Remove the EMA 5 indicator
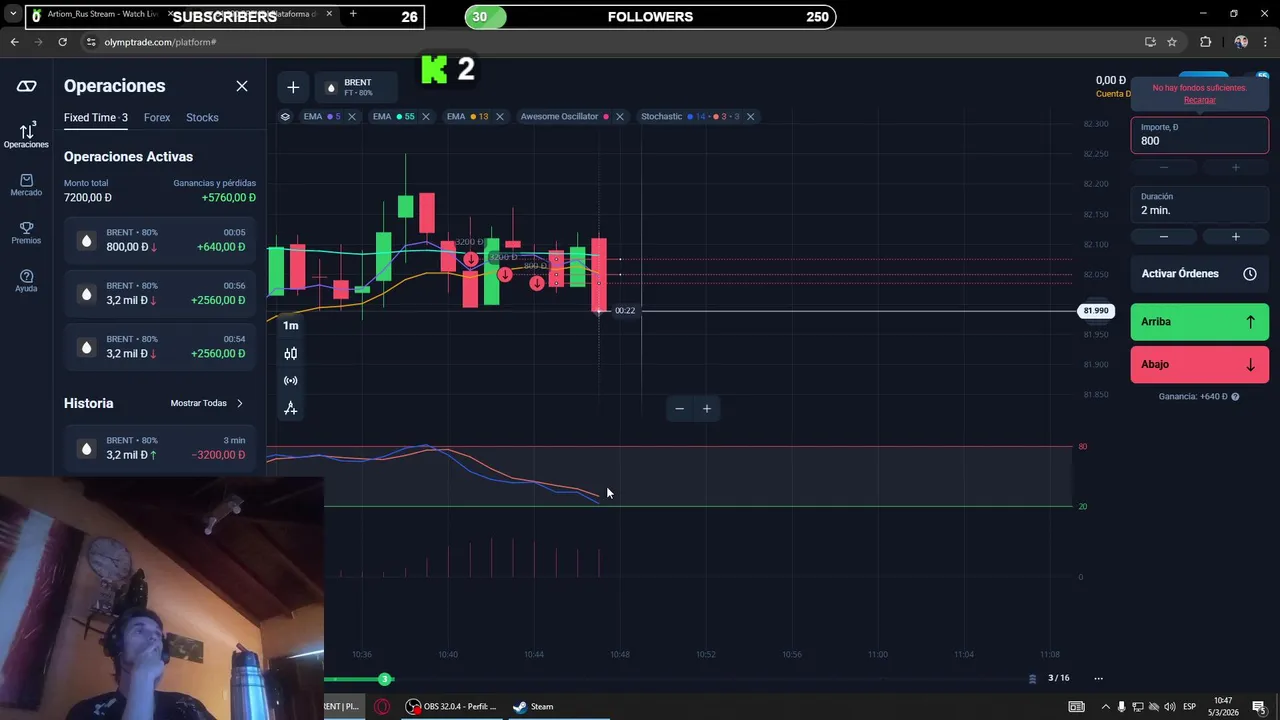 351,117
